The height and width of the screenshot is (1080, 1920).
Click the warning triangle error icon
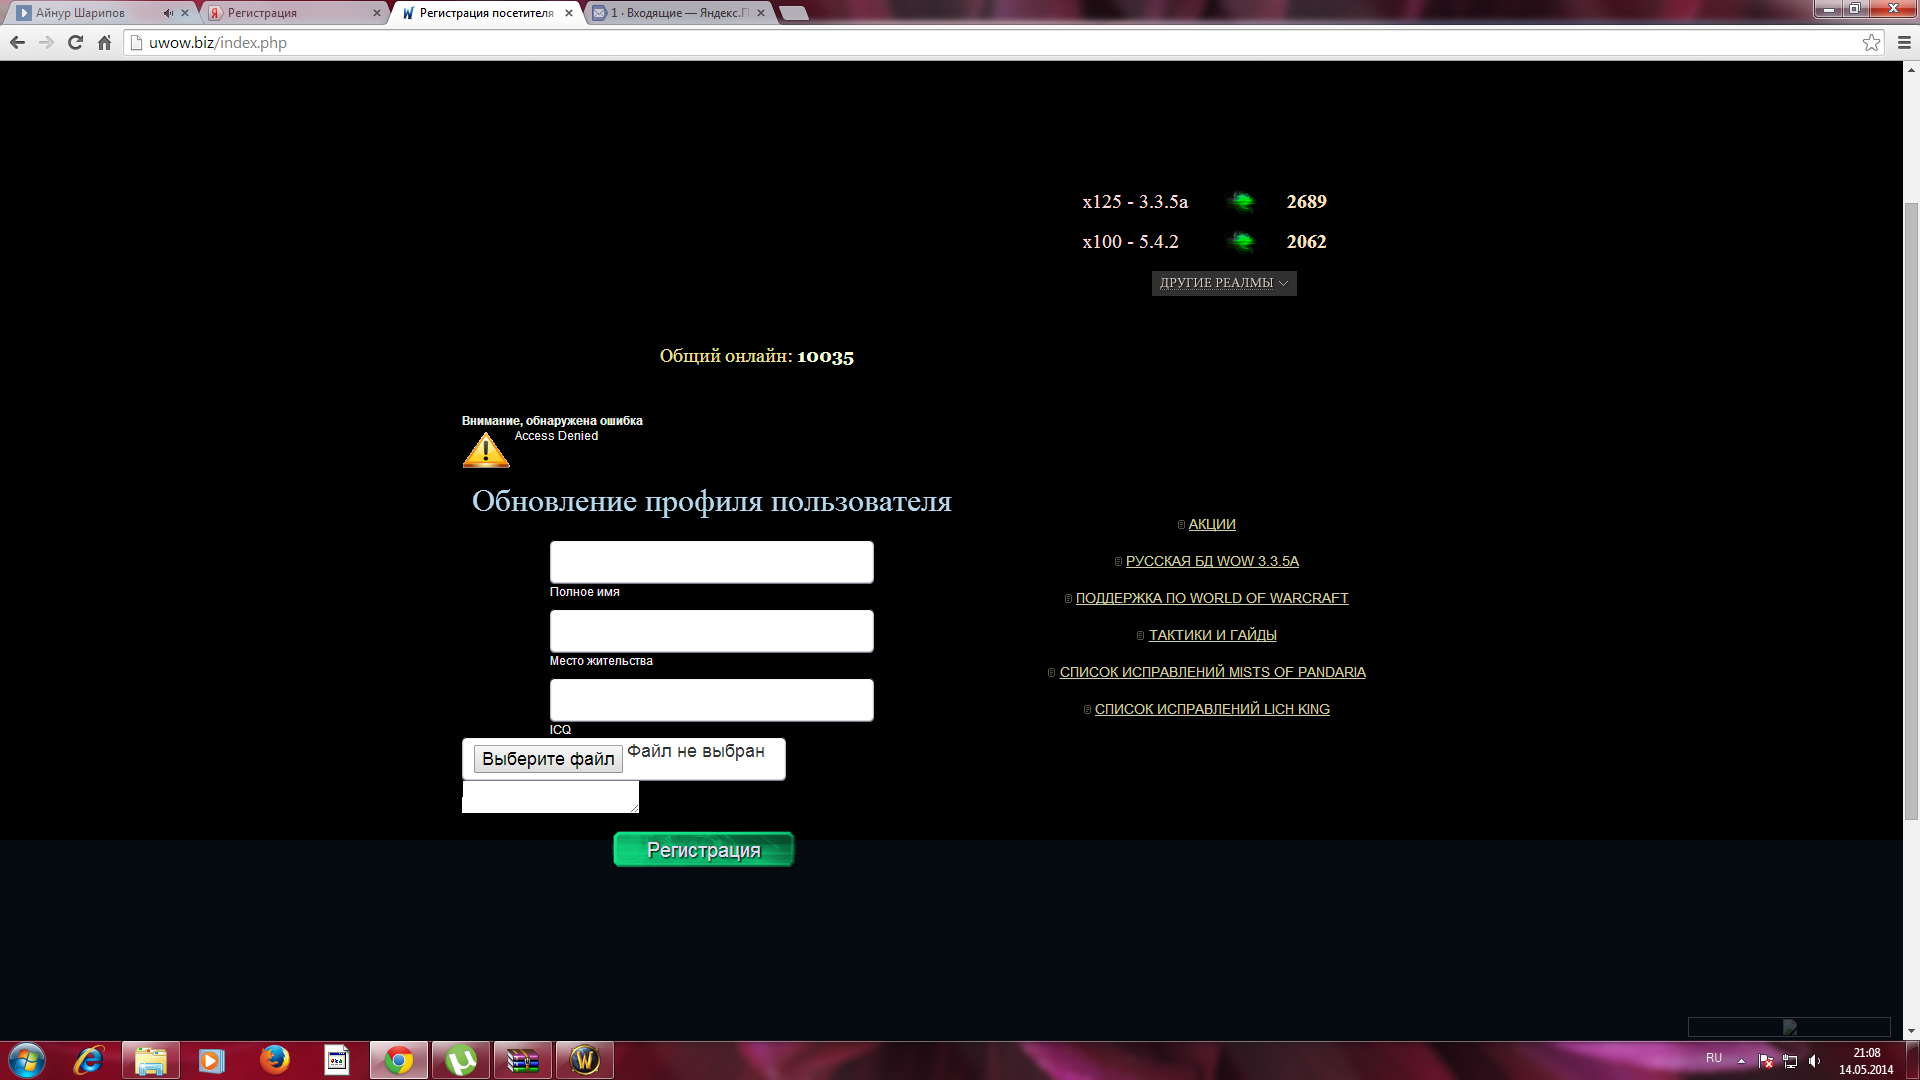coord(486,451)
